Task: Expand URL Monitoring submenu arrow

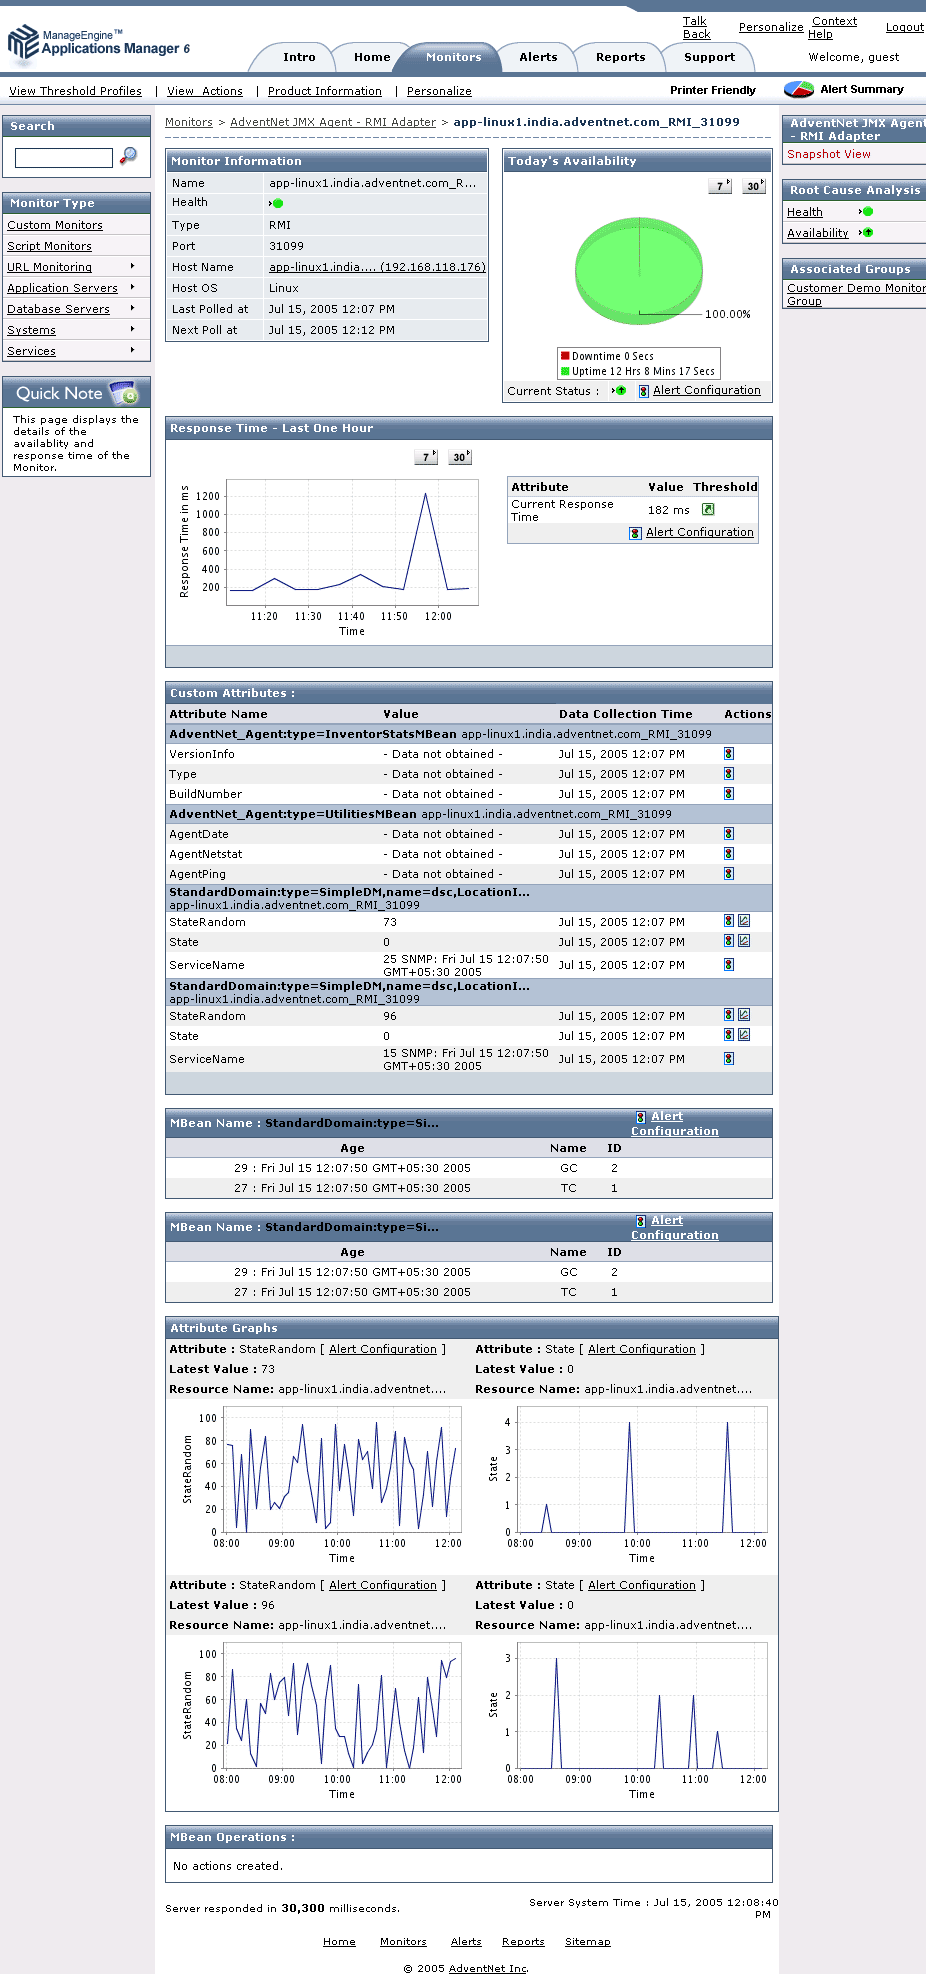Action: [x=132, y=266]
